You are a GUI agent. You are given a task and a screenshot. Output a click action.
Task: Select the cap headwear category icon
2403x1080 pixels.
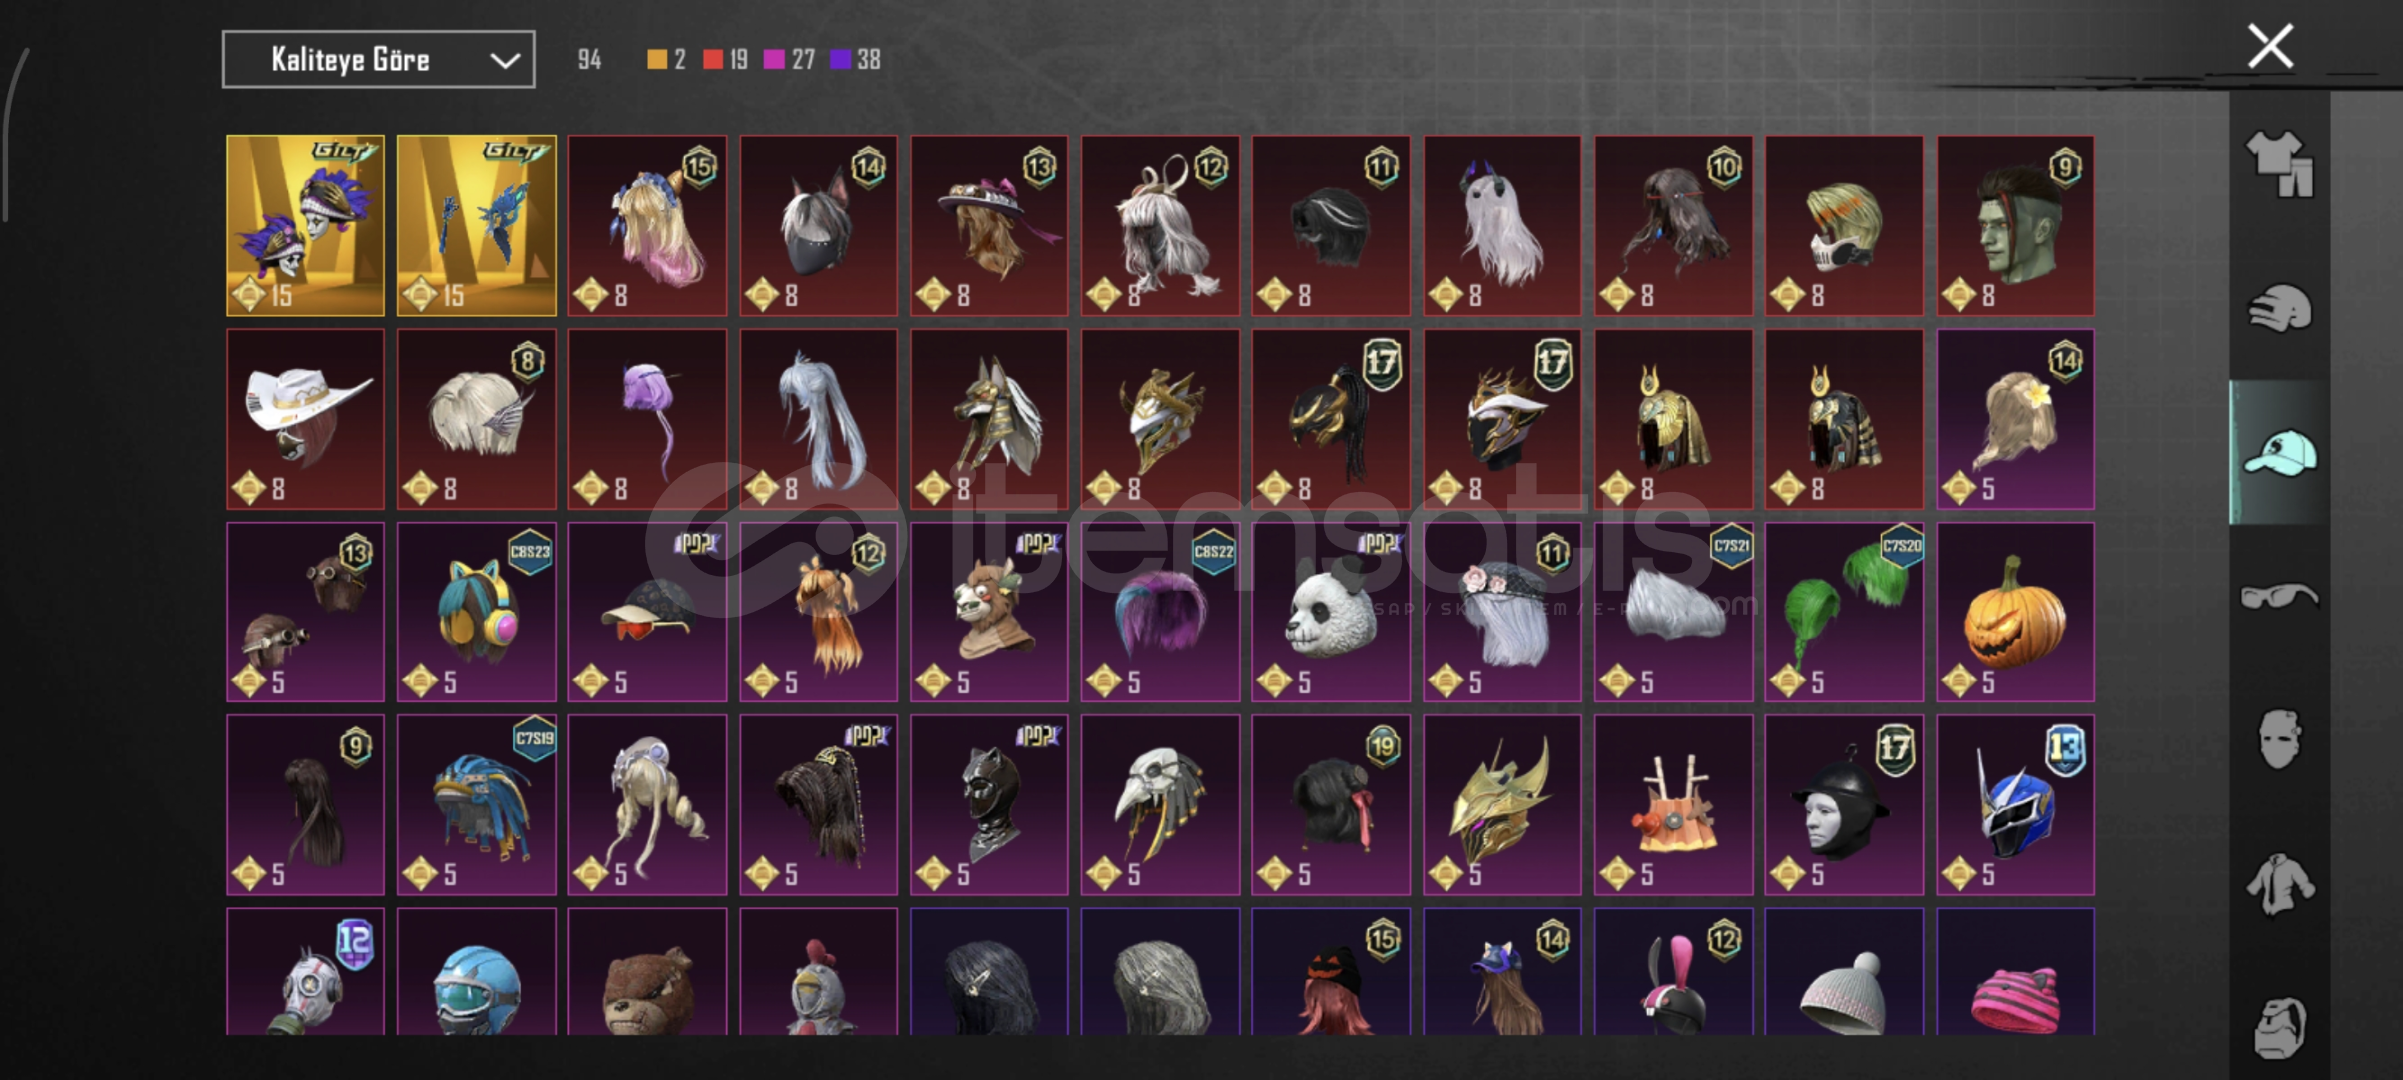pos(2279,452)
